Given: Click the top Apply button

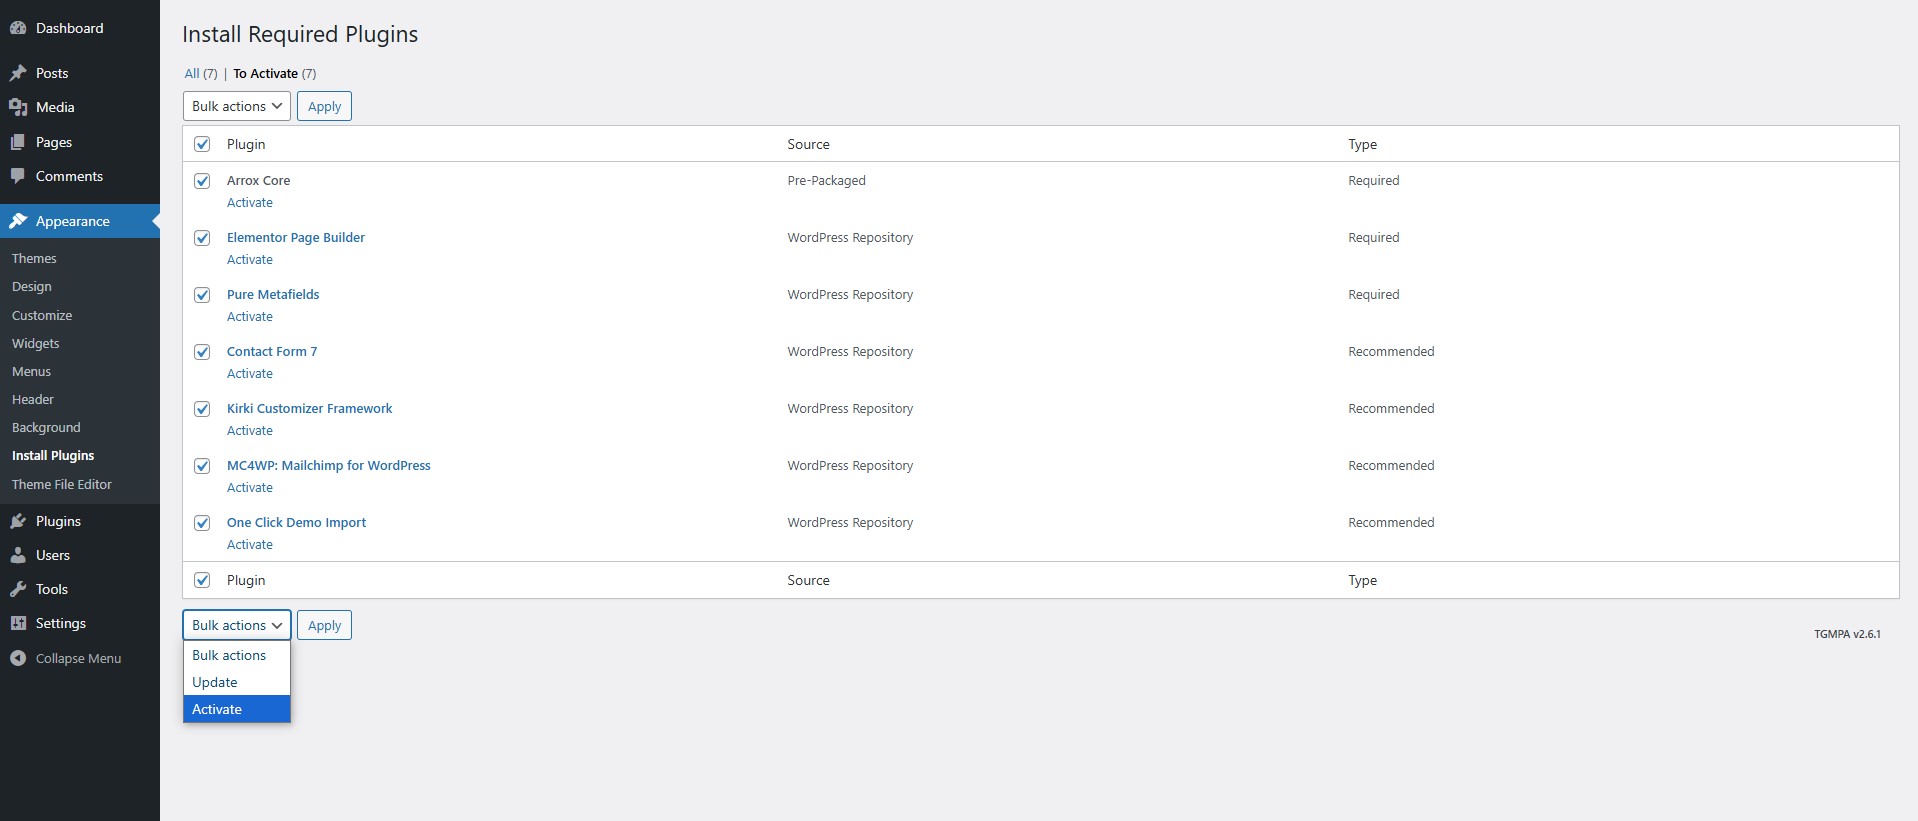Looking at the screenshot, I should pos(324,106).
